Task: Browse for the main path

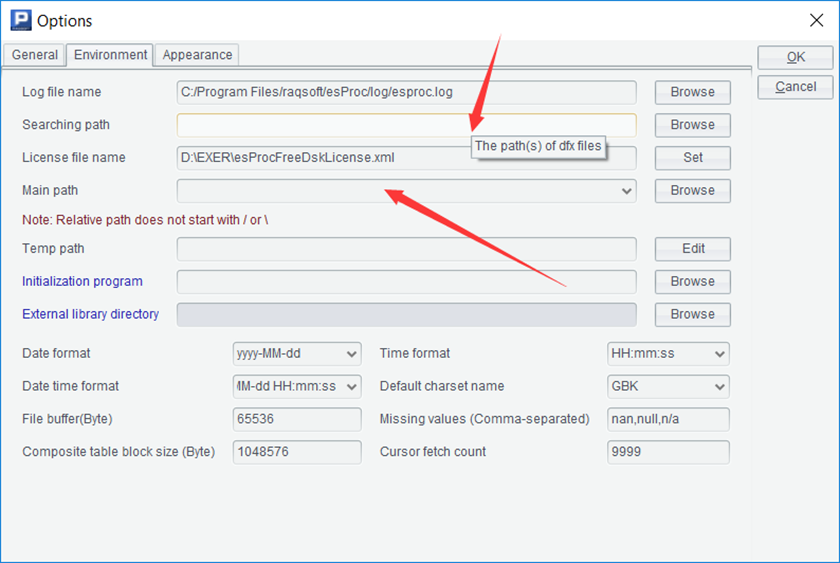Action: click(692, 190)
